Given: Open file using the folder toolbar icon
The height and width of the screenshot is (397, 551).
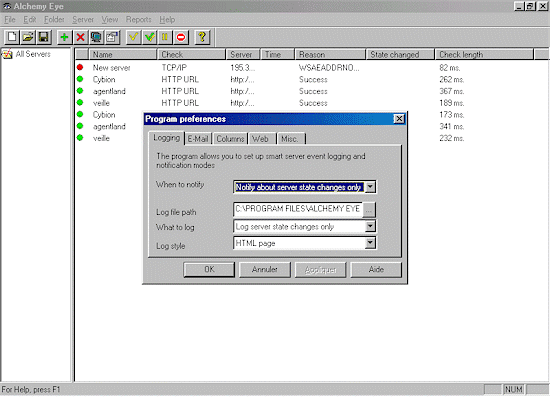Looking at the screenshot, I should point(28,37).
